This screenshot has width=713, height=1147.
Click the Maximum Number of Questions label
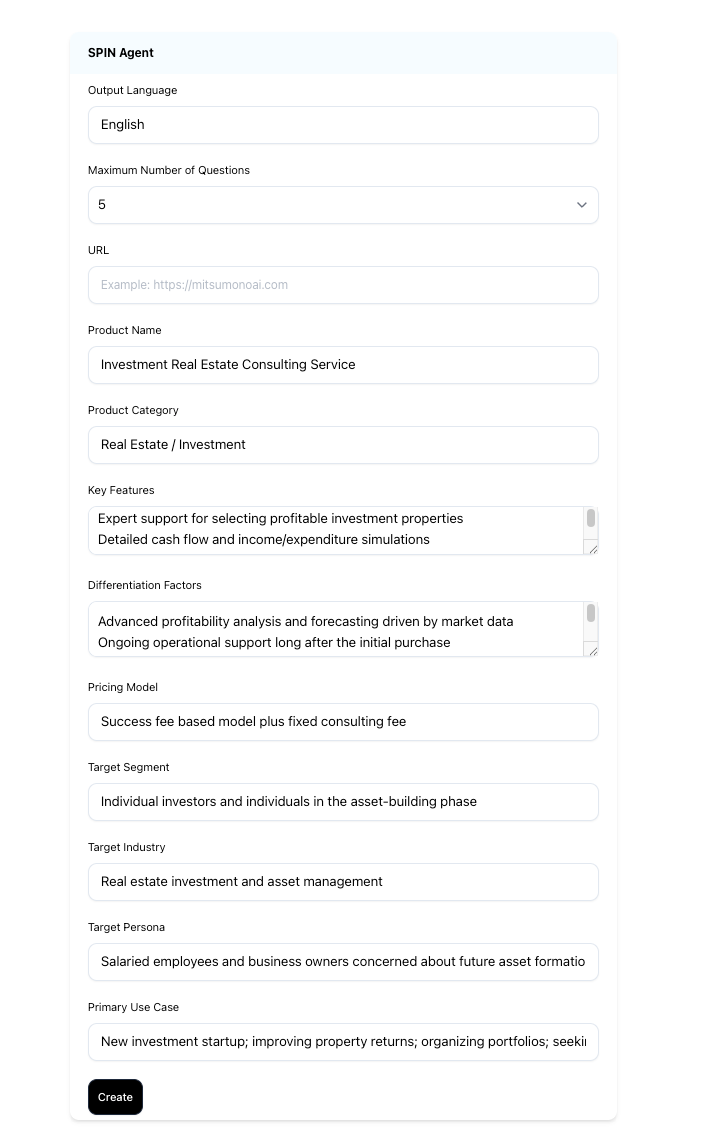(169, 170)
